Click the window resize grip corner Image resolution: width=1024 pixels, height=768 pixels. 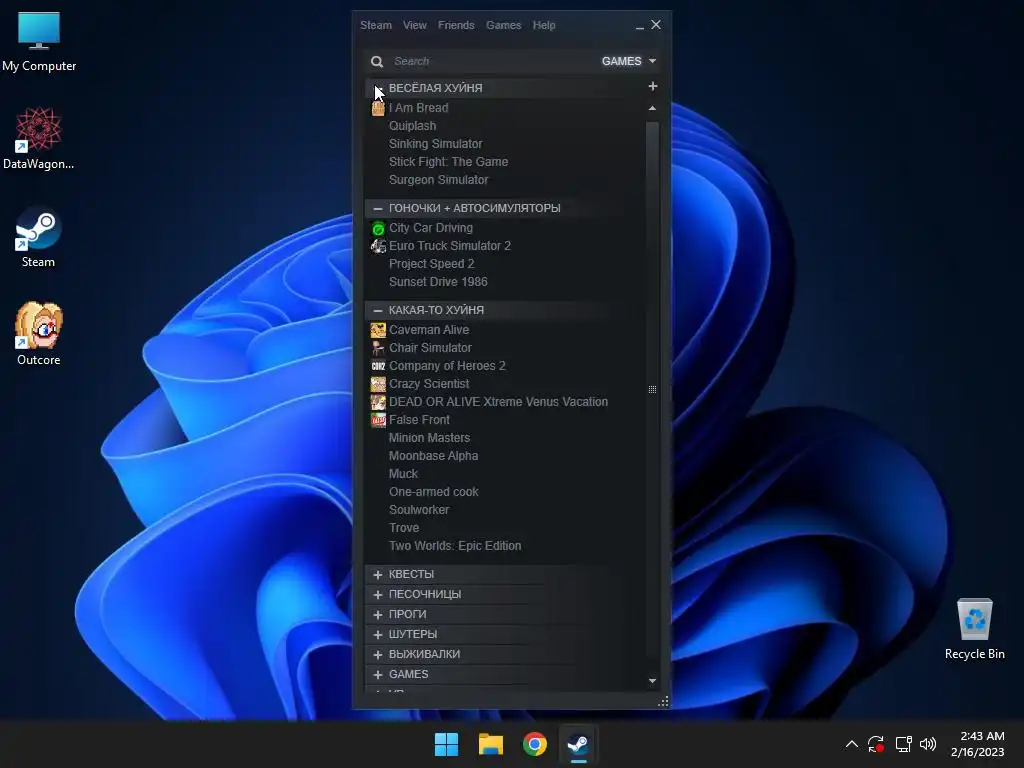[664, 701]
